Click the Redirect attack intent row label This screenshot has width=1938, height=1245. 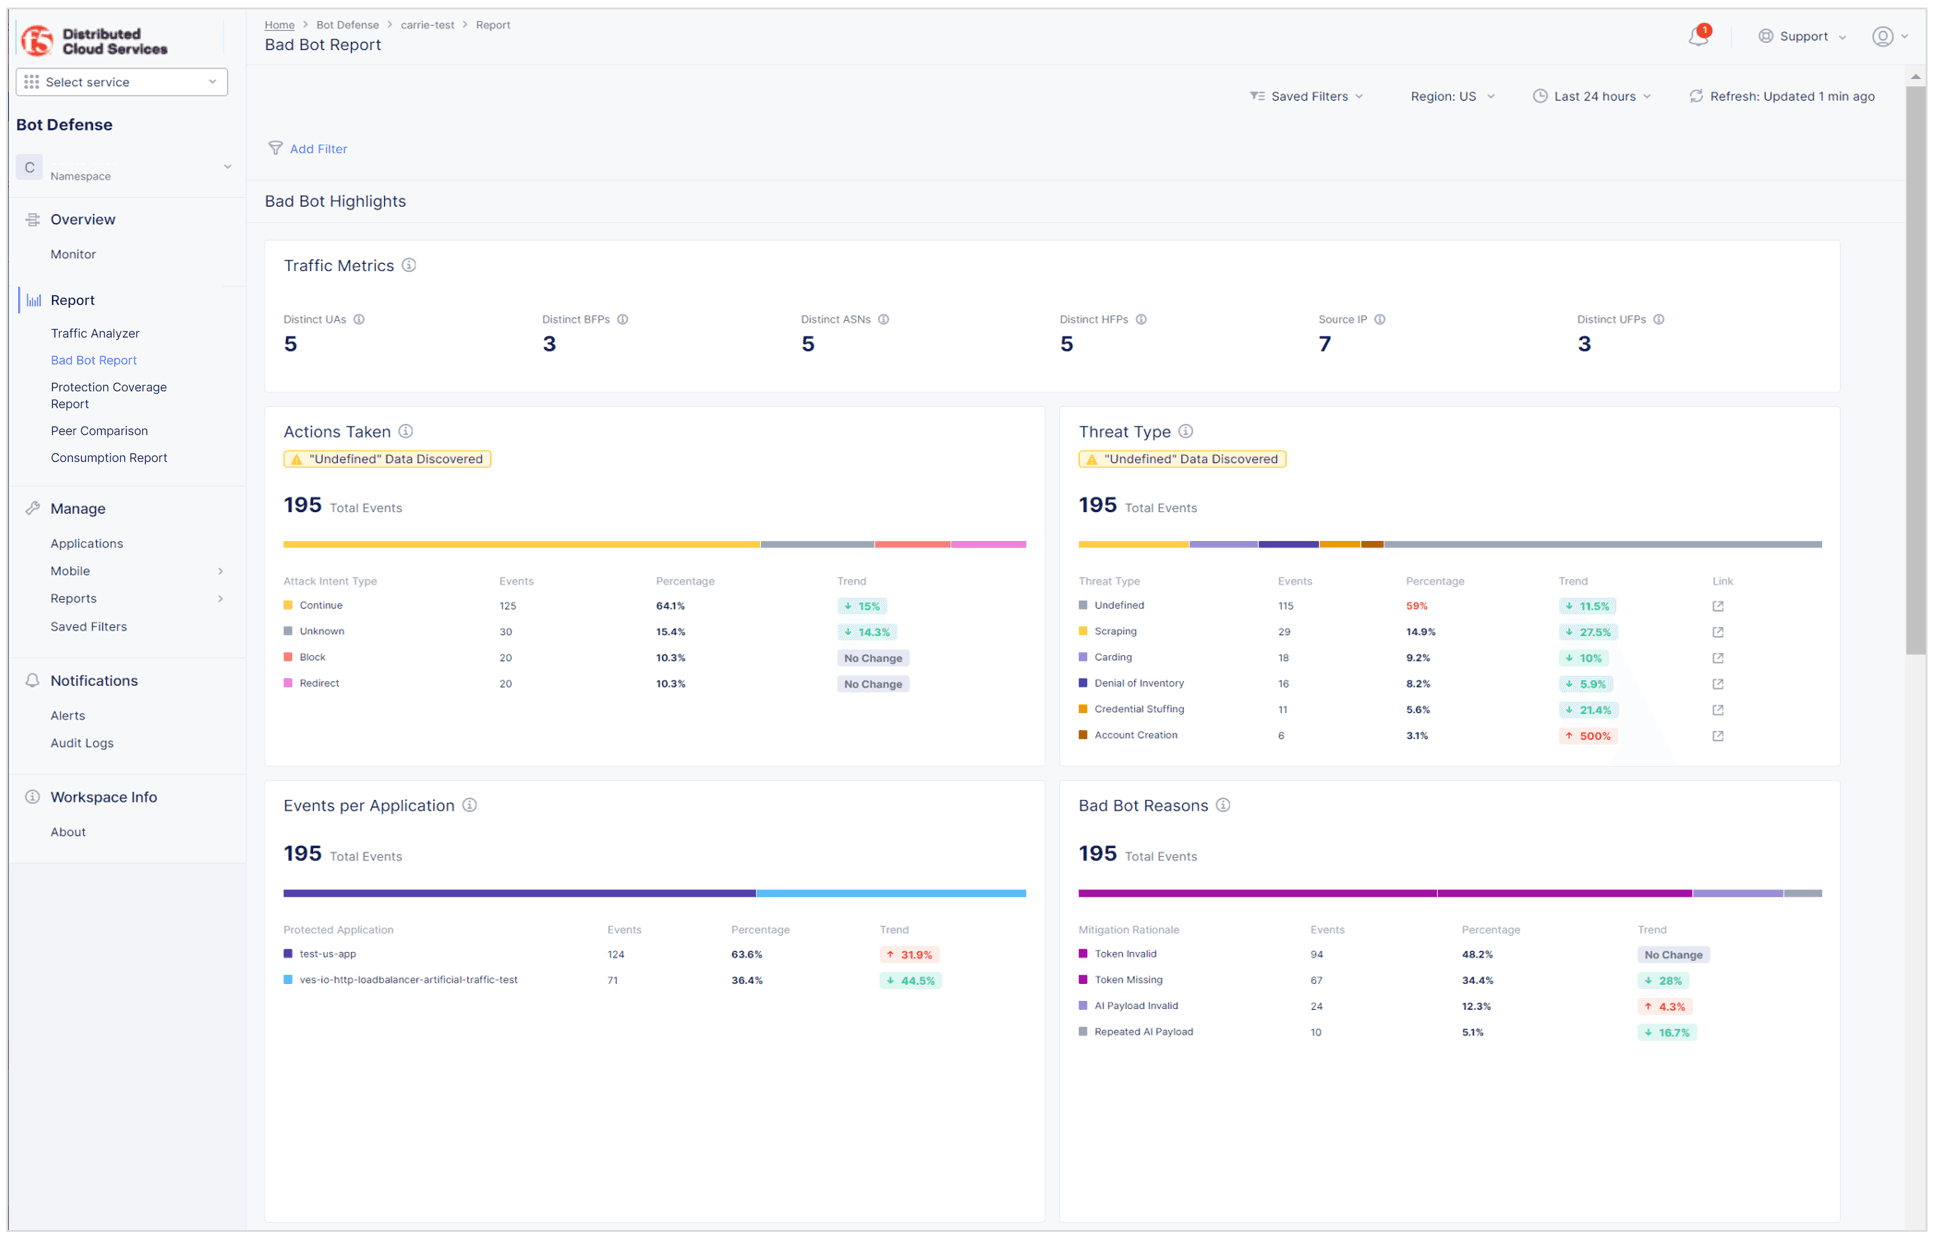click(x=319, y=684)
